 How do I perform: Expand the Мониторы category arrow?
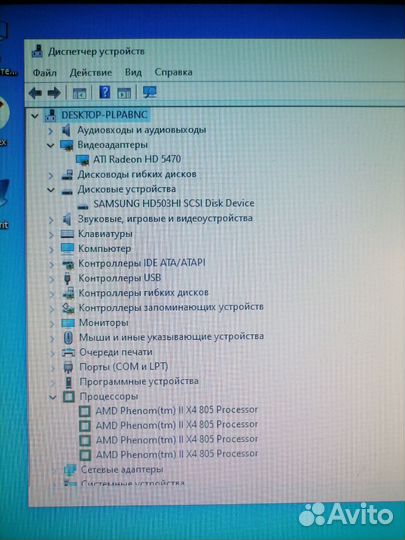(52, 324)
